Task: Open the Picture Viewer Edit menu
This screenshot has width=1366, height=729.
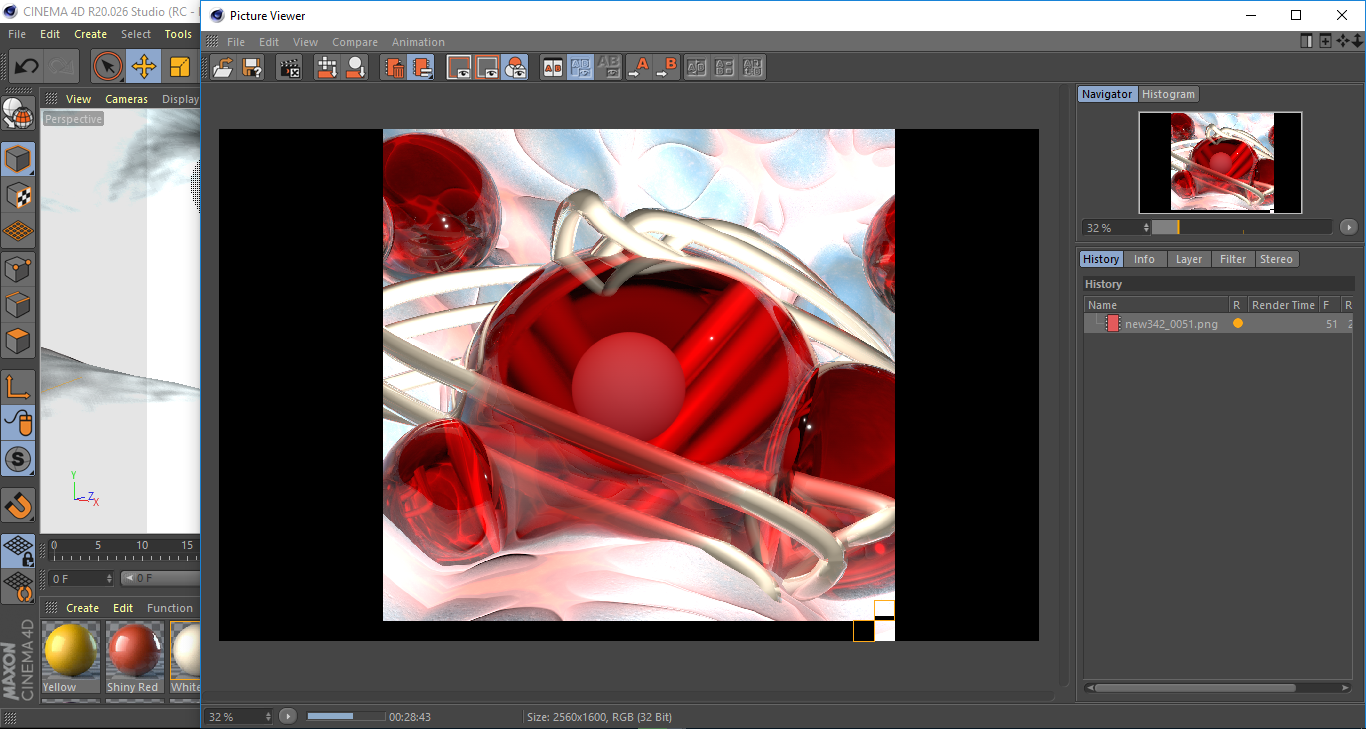Action: click(x=269, y=42)
